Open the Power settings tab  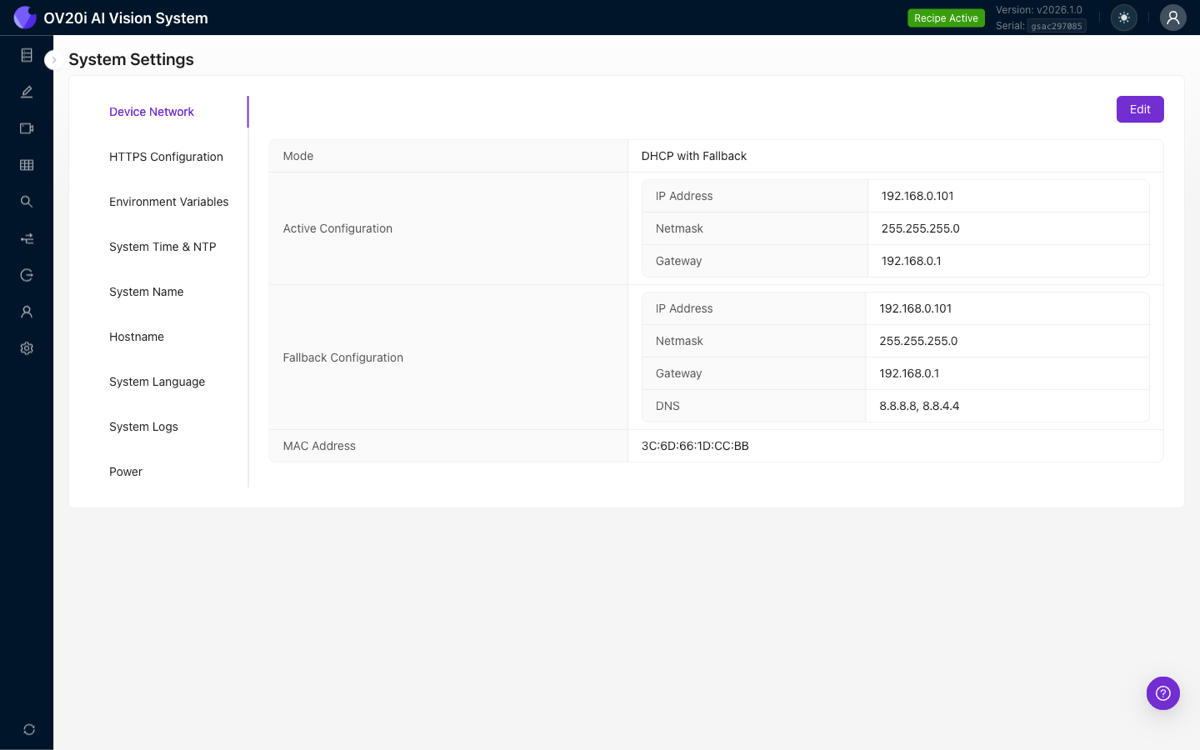coord(126,472)
